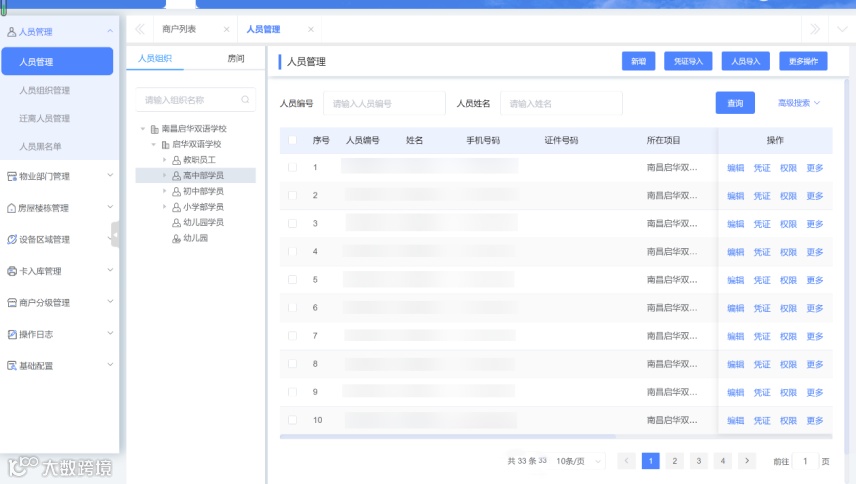Viewport: 856px width, 484px height.
Task: Open 人员黑名单 in sidebar
Action: tap(40, 147)
